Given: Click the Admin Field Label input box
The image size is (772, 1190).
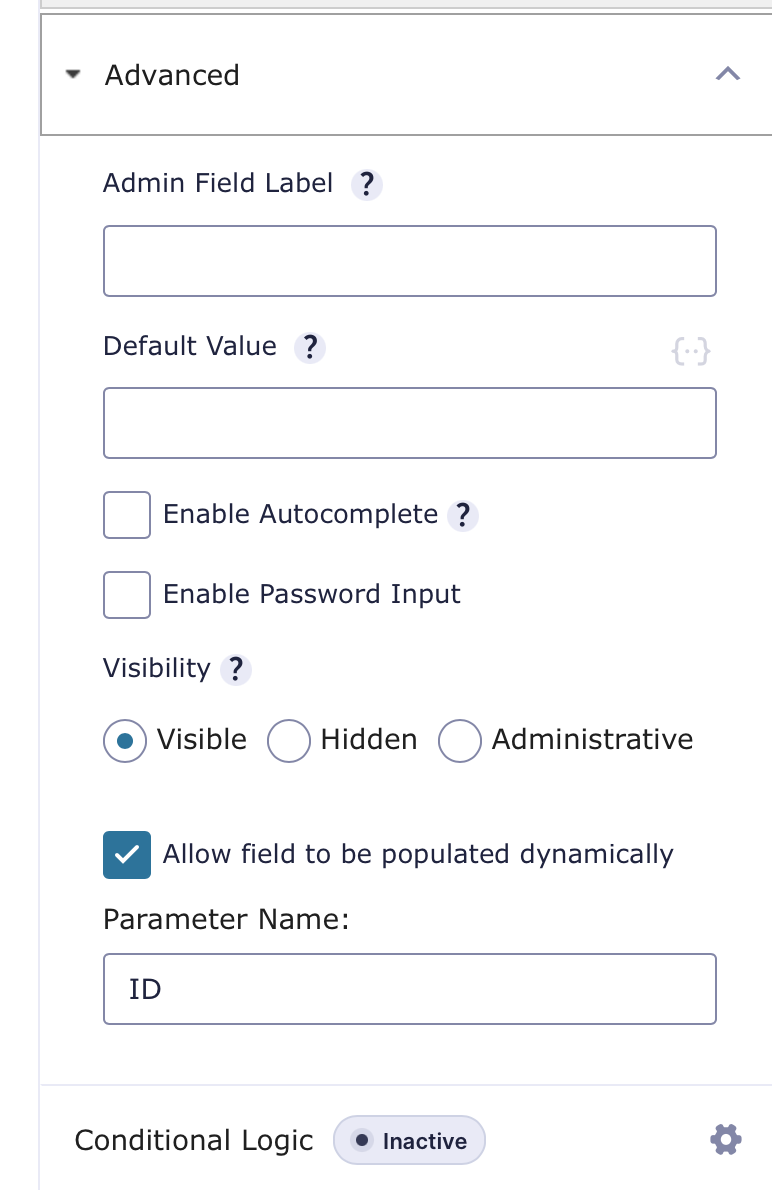Looking at the screenshot, I should point(409,260).
